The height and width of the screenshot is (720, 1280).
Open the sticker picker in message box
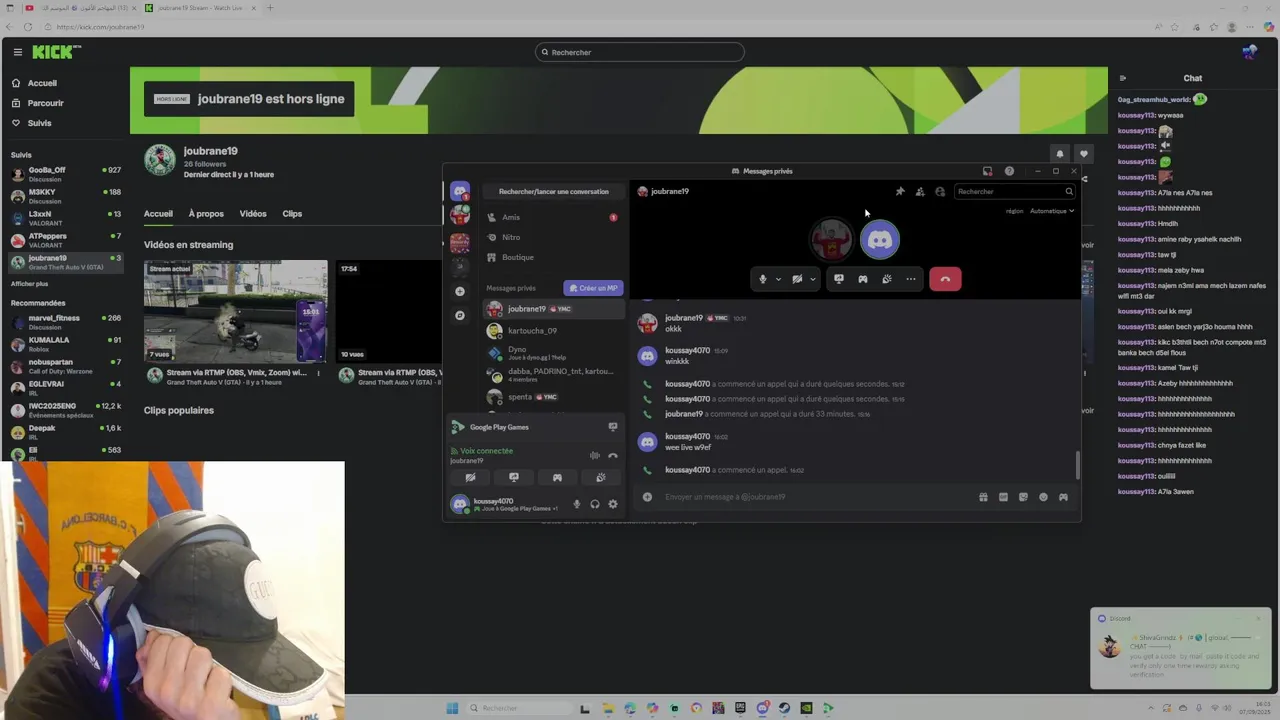point(1023,497)
